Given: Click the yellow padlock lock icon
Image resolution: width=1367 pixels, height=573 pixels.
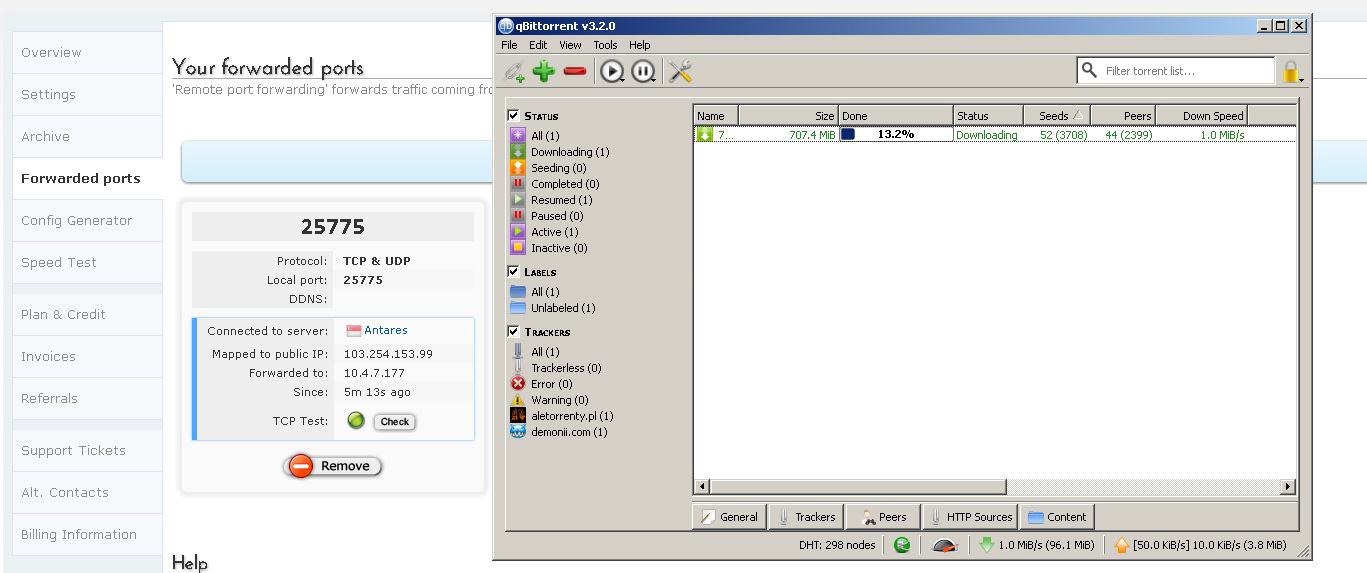Looking at the screenshot, I should pos(1290,71).
